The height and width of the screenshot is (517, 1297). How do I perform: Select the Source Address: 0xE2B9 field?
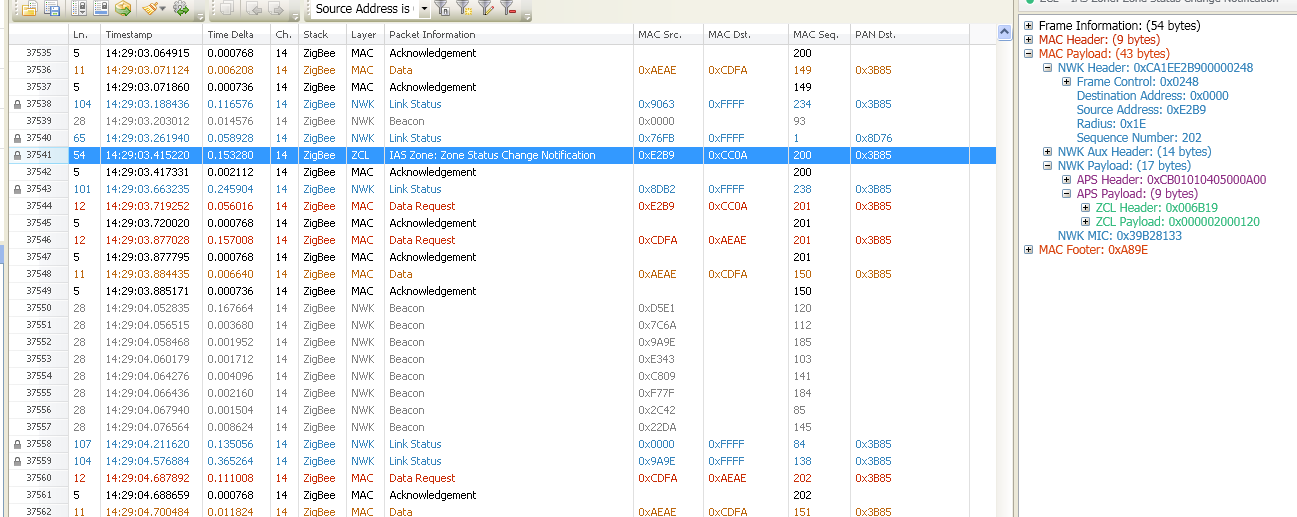click(1140, 110)
